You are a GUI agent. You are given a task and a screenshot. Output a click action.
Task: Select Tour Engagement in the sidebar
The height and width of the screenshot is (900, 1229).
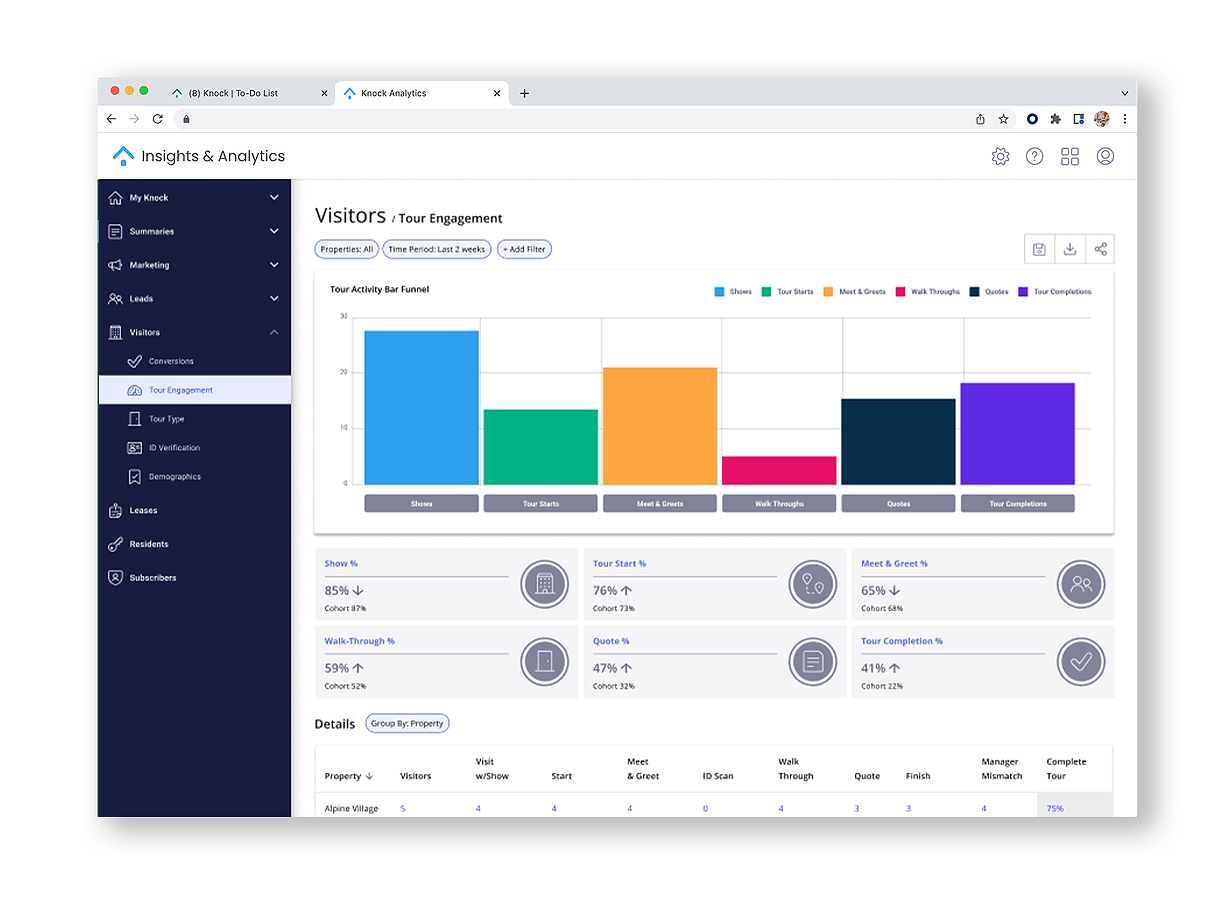tap(195, 390)
